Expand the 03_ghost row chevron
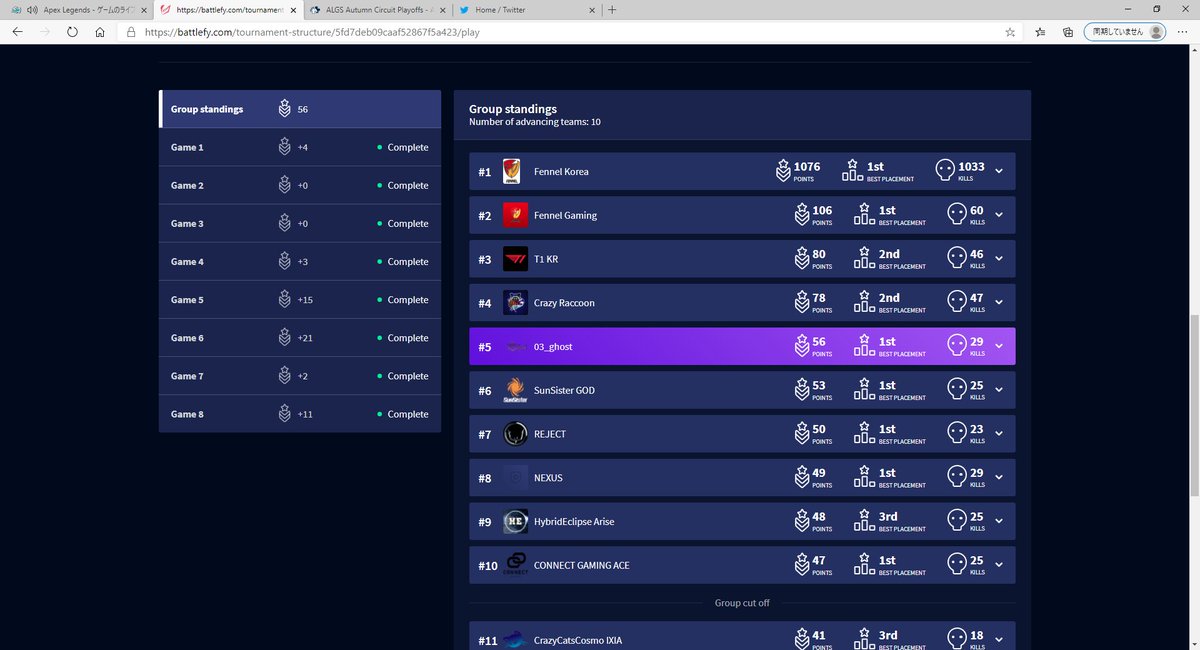 tap(998, 347)
